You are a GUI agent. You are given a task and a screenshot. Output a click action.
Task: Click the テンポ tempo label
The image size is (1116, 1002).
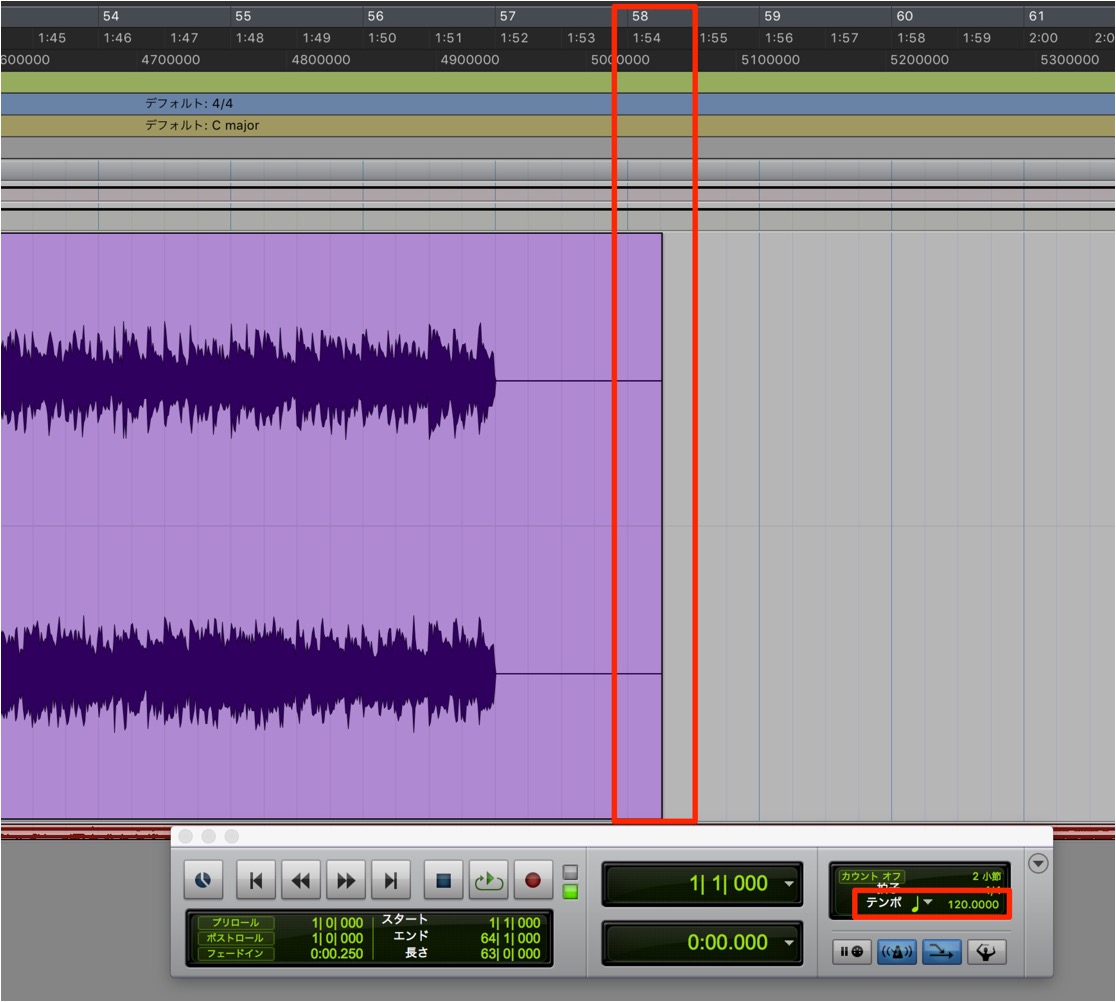click(x=884, y=903)
